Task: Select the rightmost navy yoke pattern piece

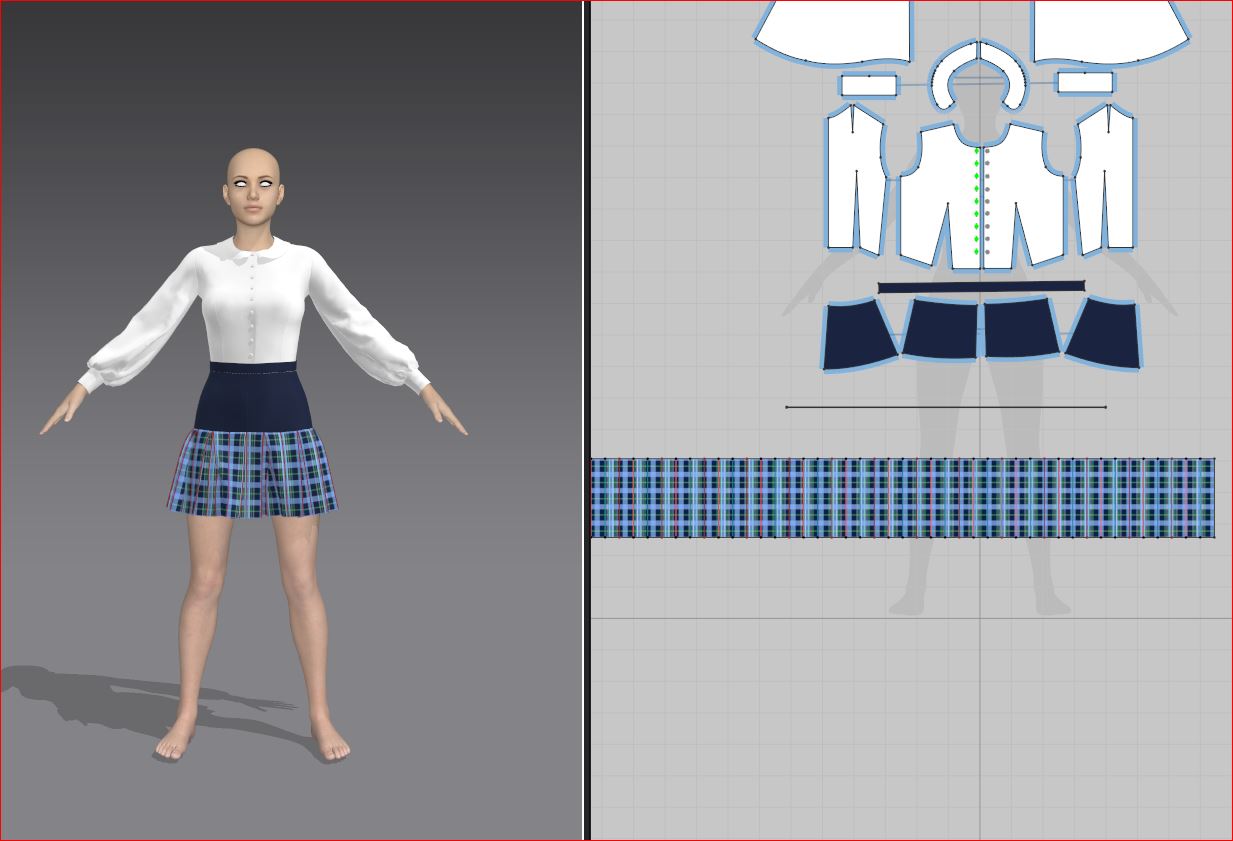Action: tap(1104, 334)
